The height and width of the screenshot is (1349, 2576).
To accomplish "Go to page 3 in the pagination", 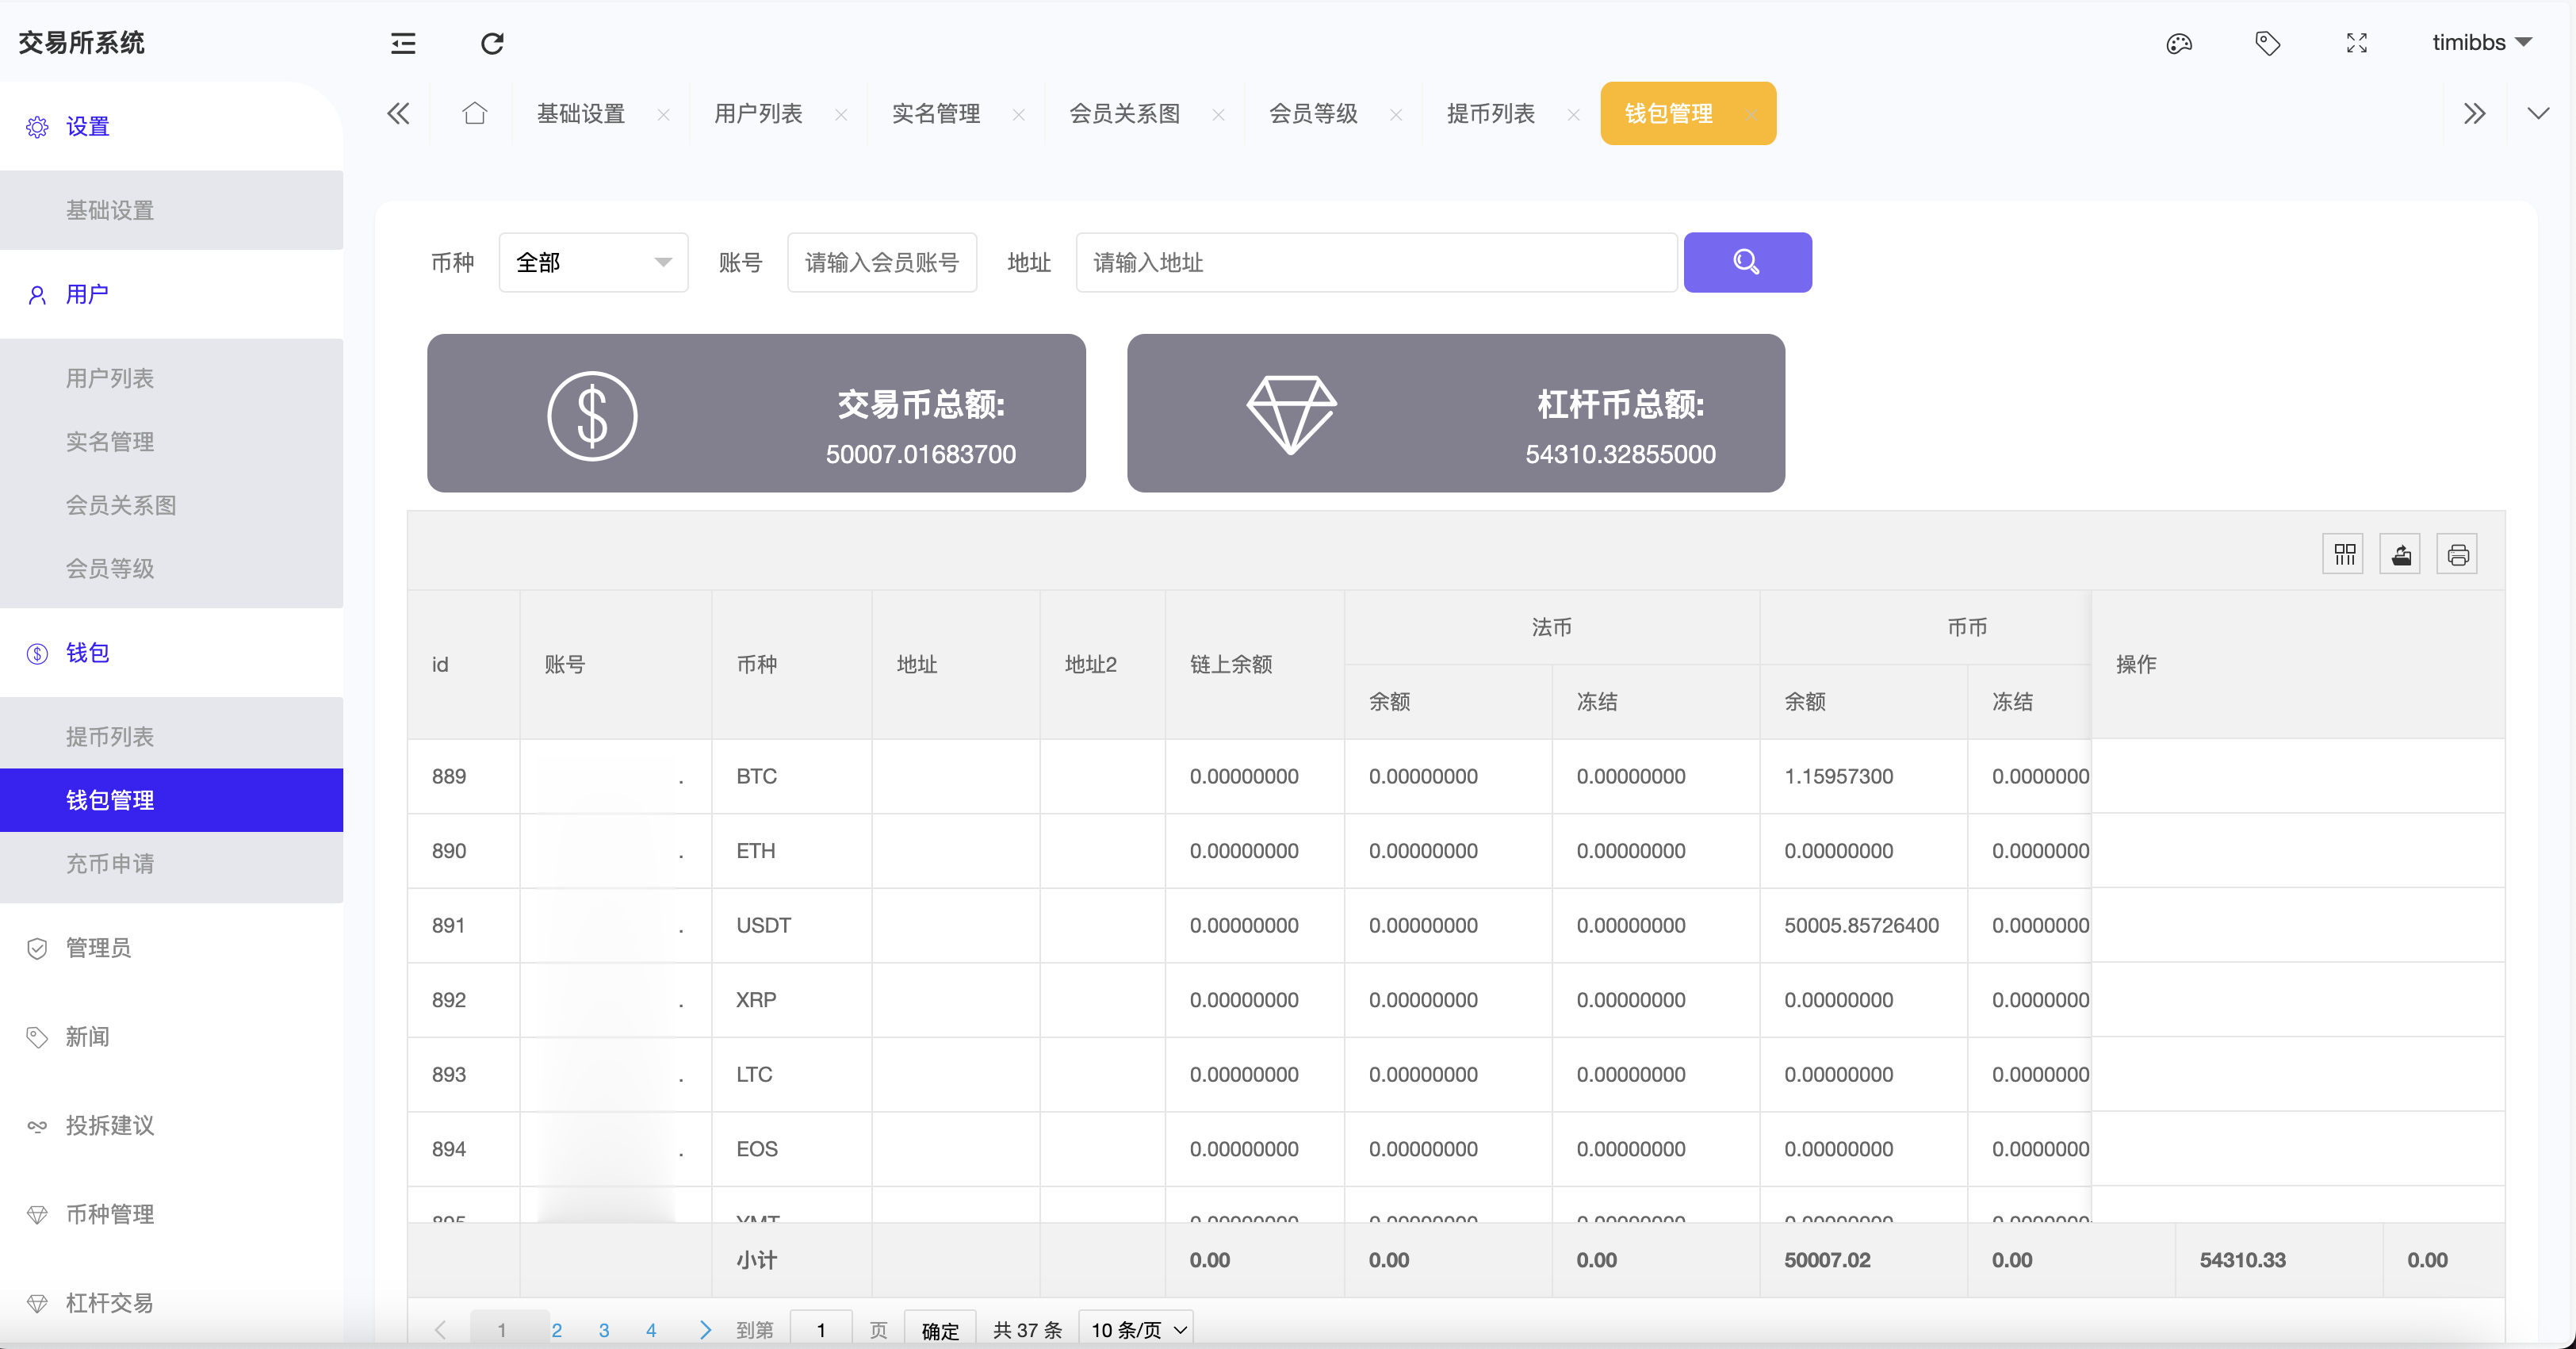I will (x=604, y=1330).
